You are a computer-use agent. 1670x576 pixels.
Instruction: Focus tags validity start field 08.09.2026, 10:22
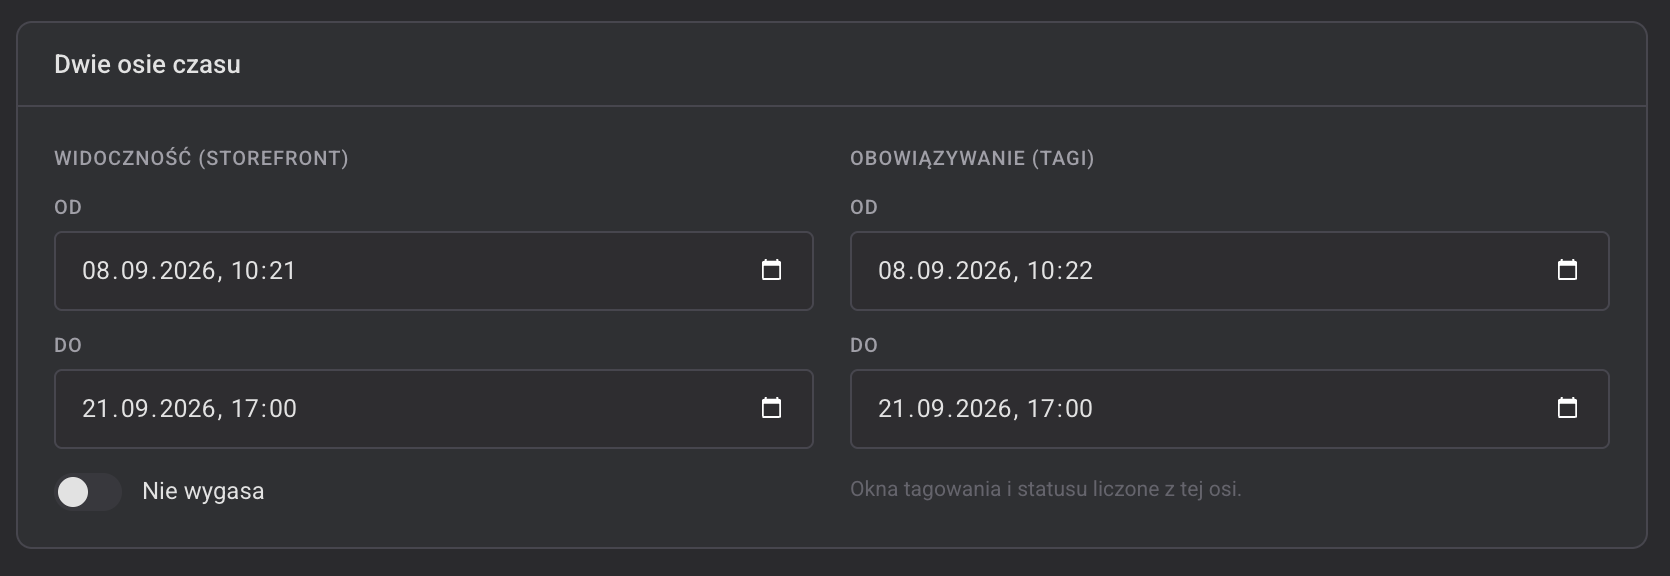coord(1229,271)
